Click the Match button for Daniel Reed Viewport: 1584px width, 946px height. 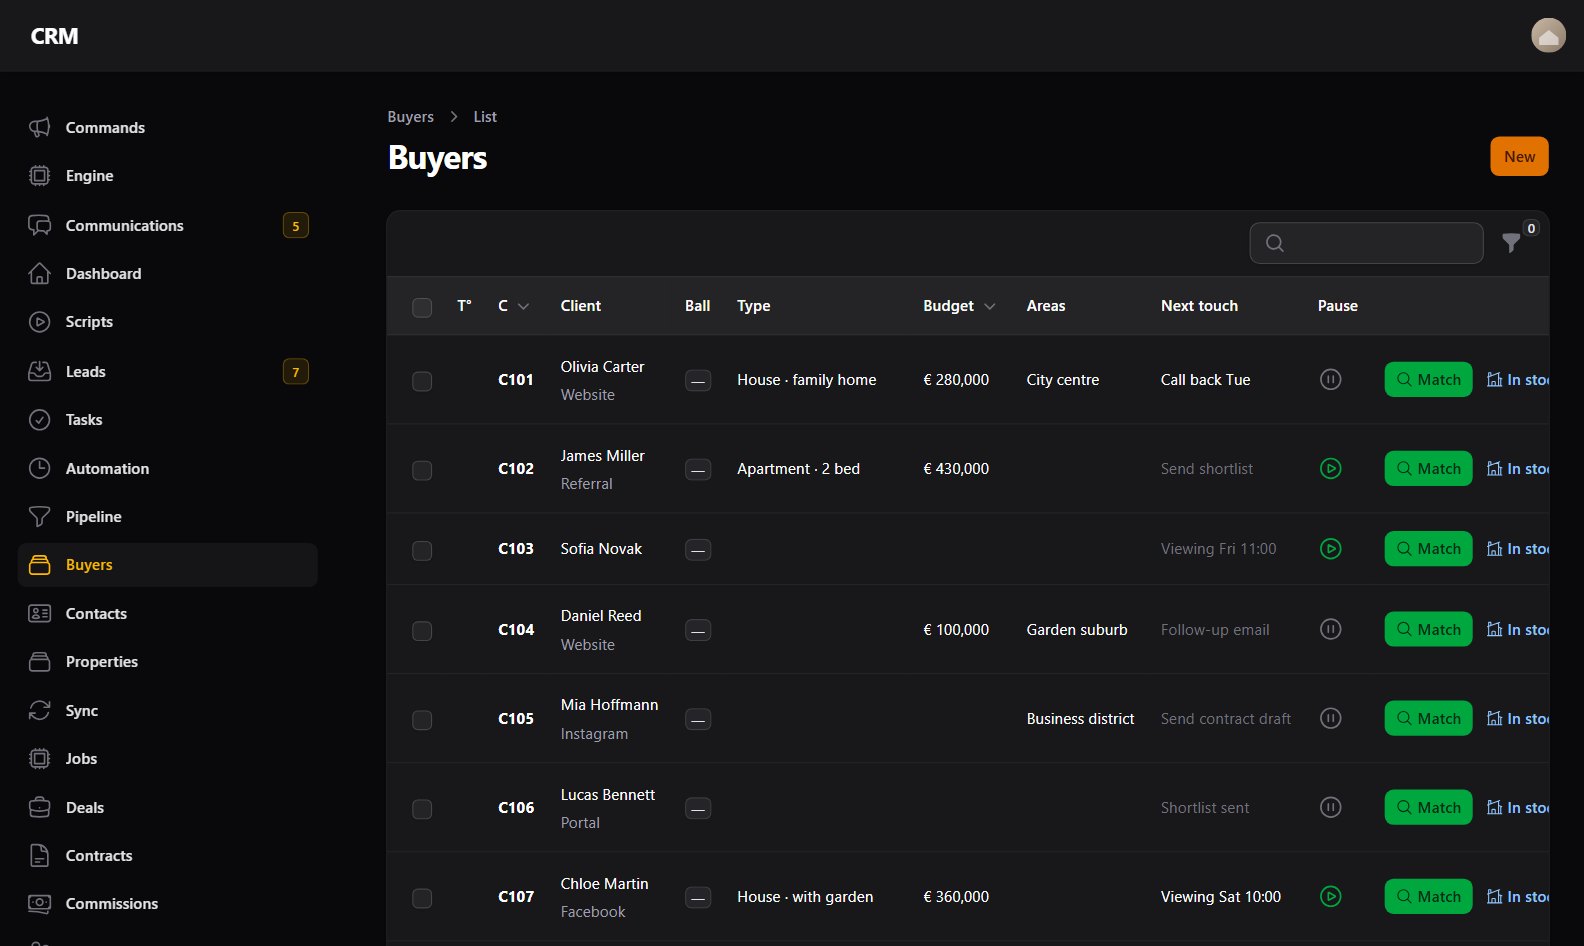click(x=1428, y=629)
